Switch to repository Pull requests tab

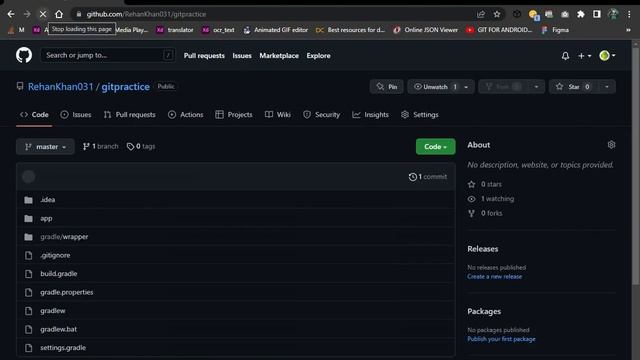tap(130, 115)
